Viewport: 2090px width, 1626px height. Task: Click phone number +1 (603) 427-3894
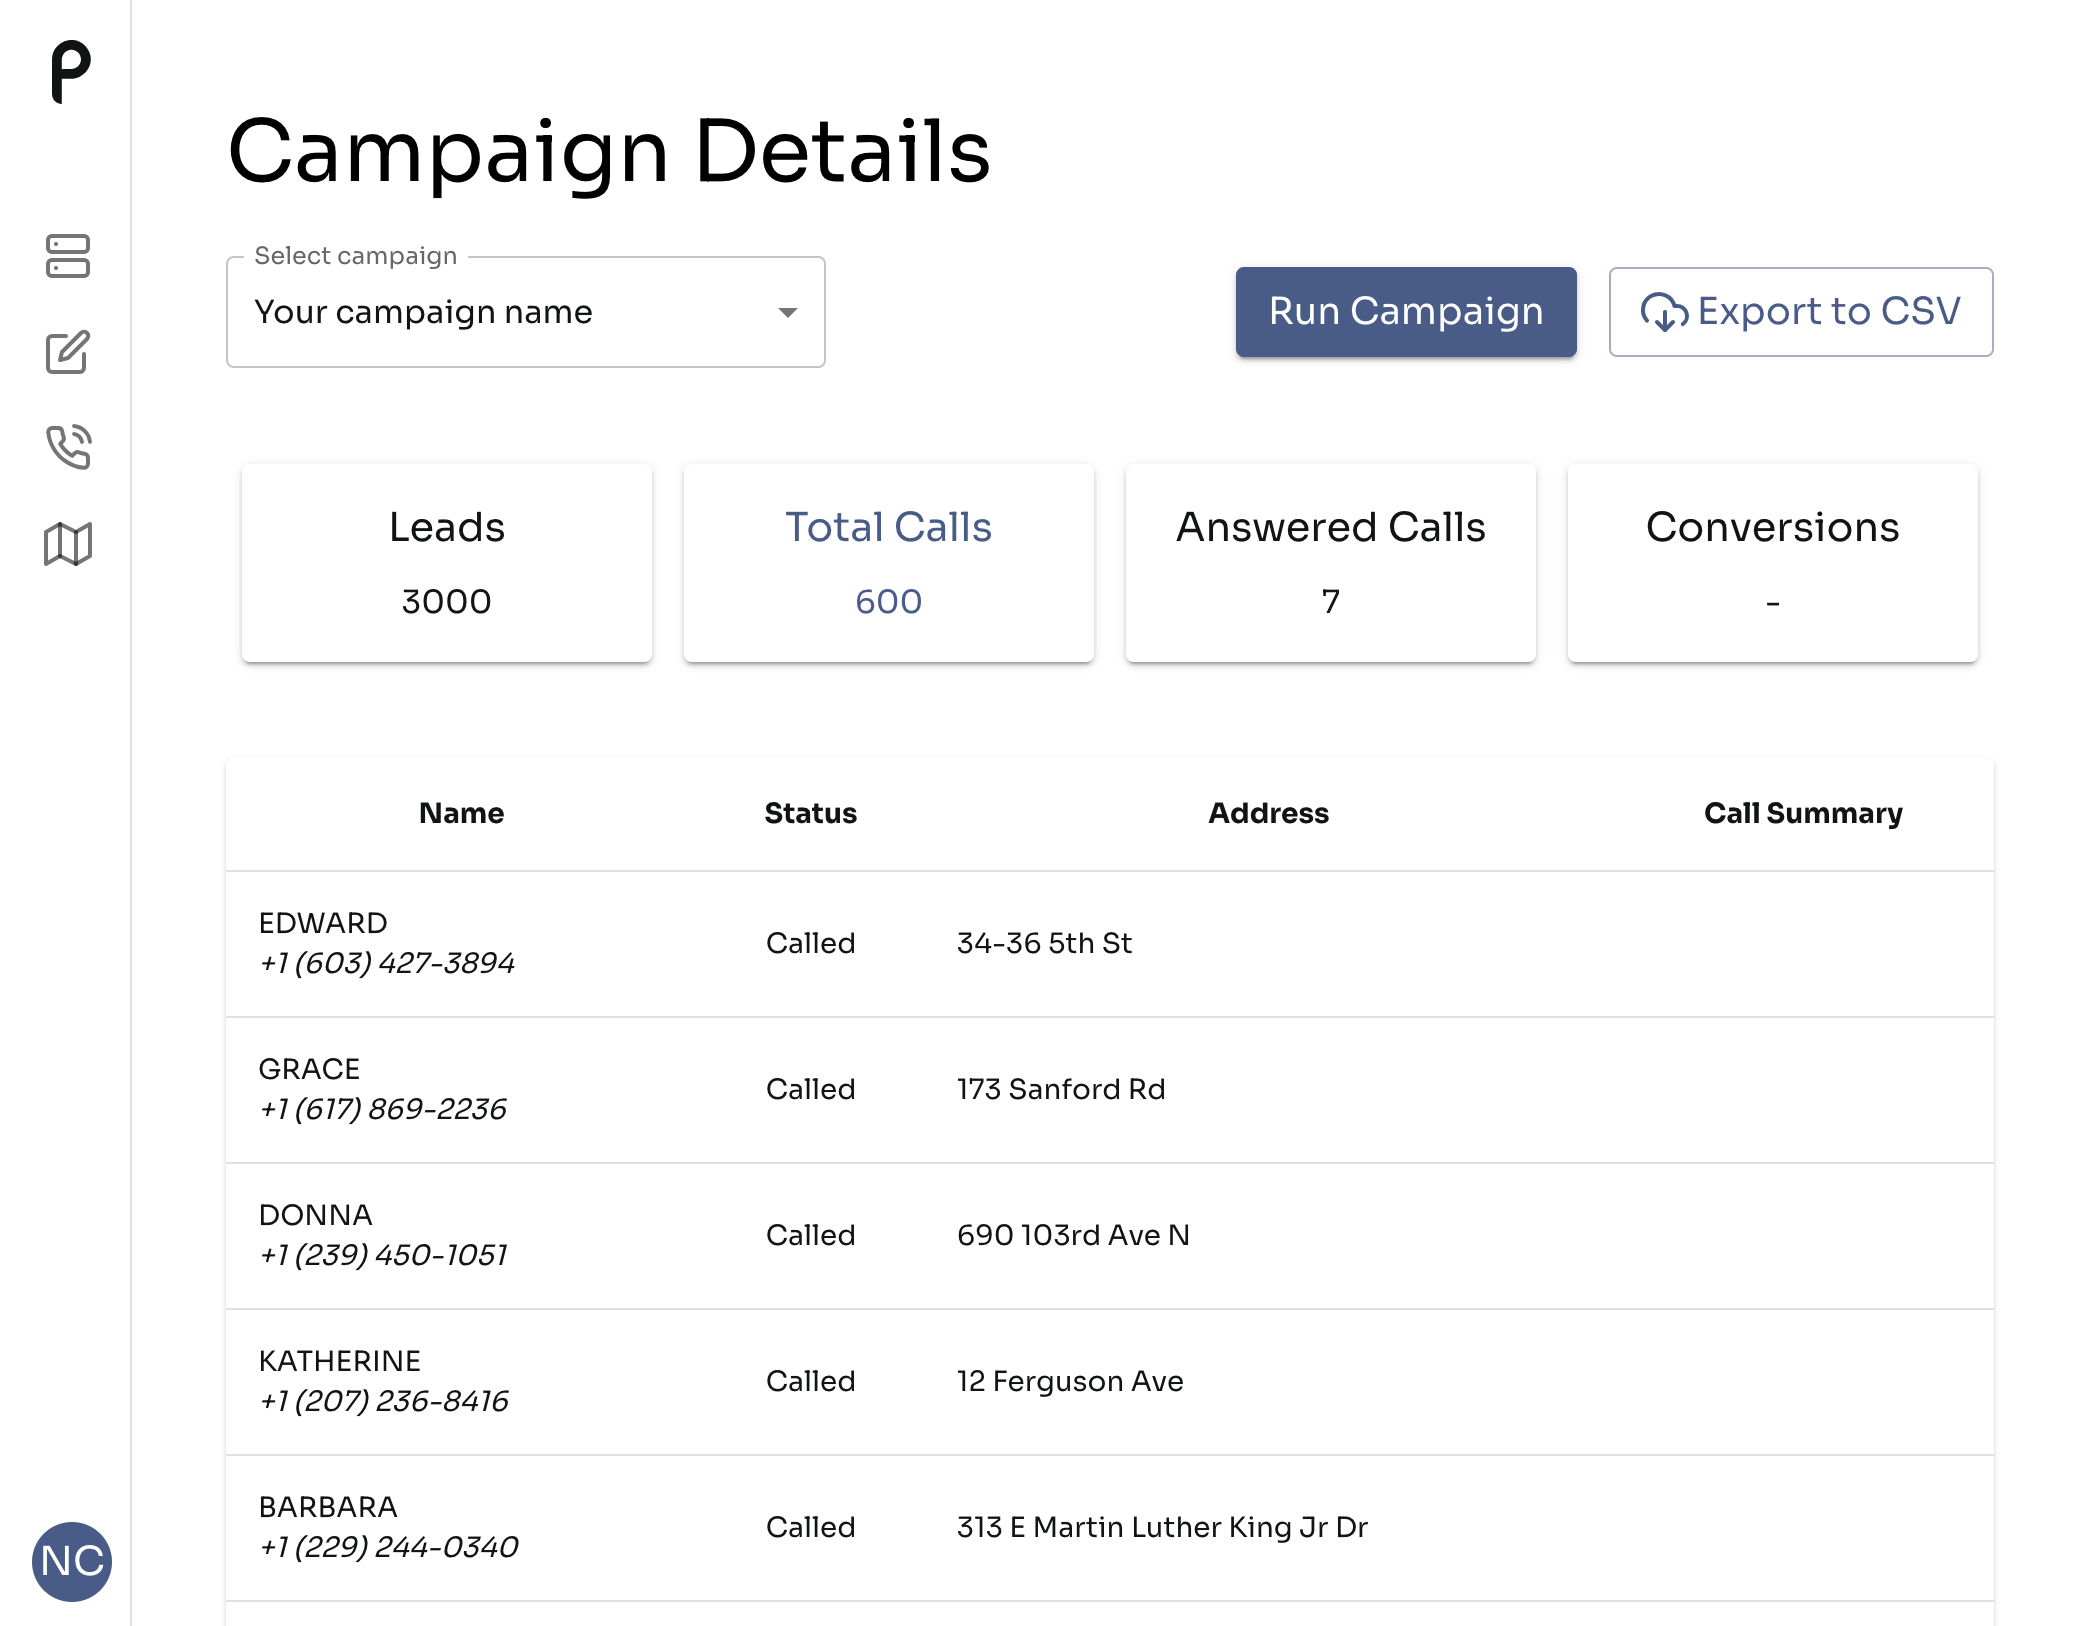[387, 962]
